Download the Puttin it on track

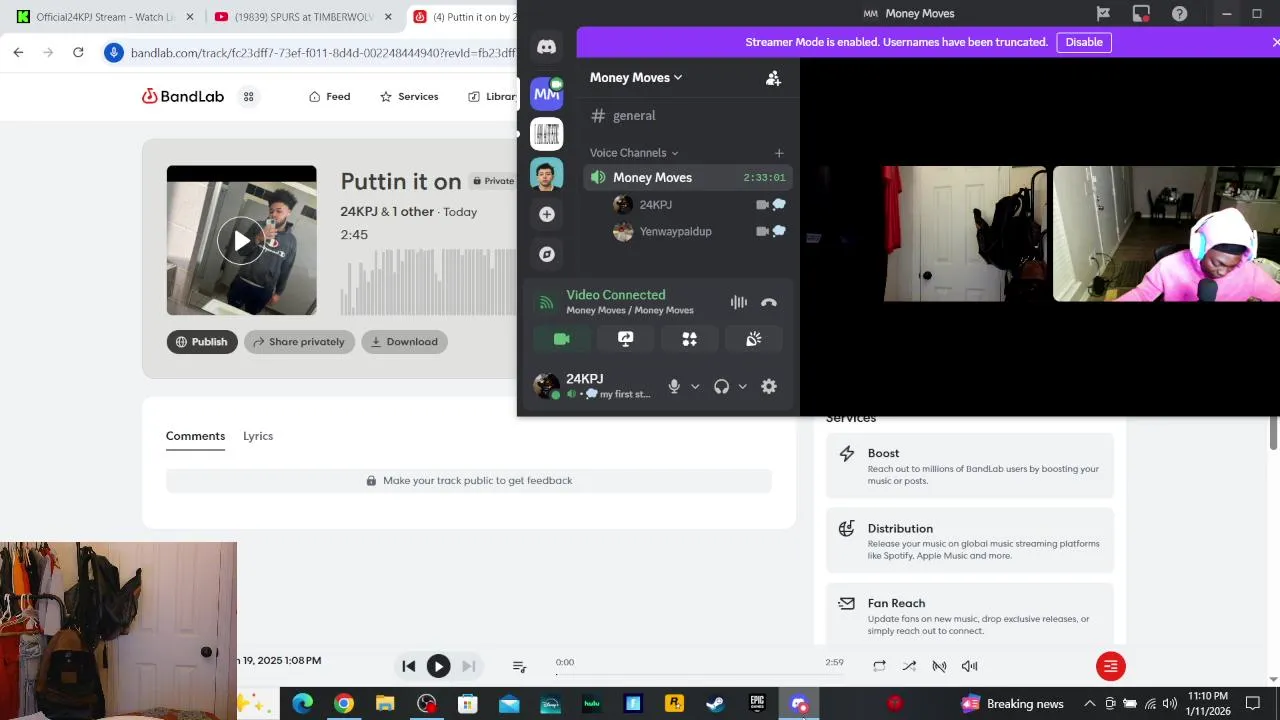point(404,342)
